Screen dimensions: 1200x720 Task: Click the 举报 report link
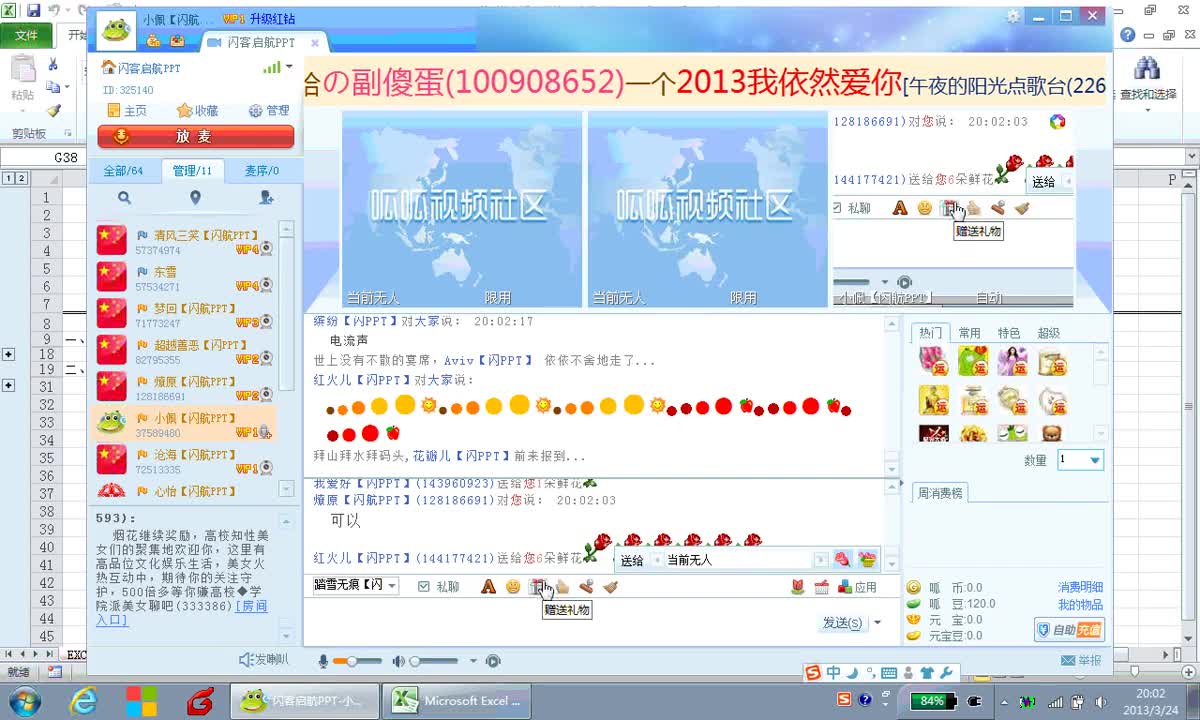(x=1081, y=661)
